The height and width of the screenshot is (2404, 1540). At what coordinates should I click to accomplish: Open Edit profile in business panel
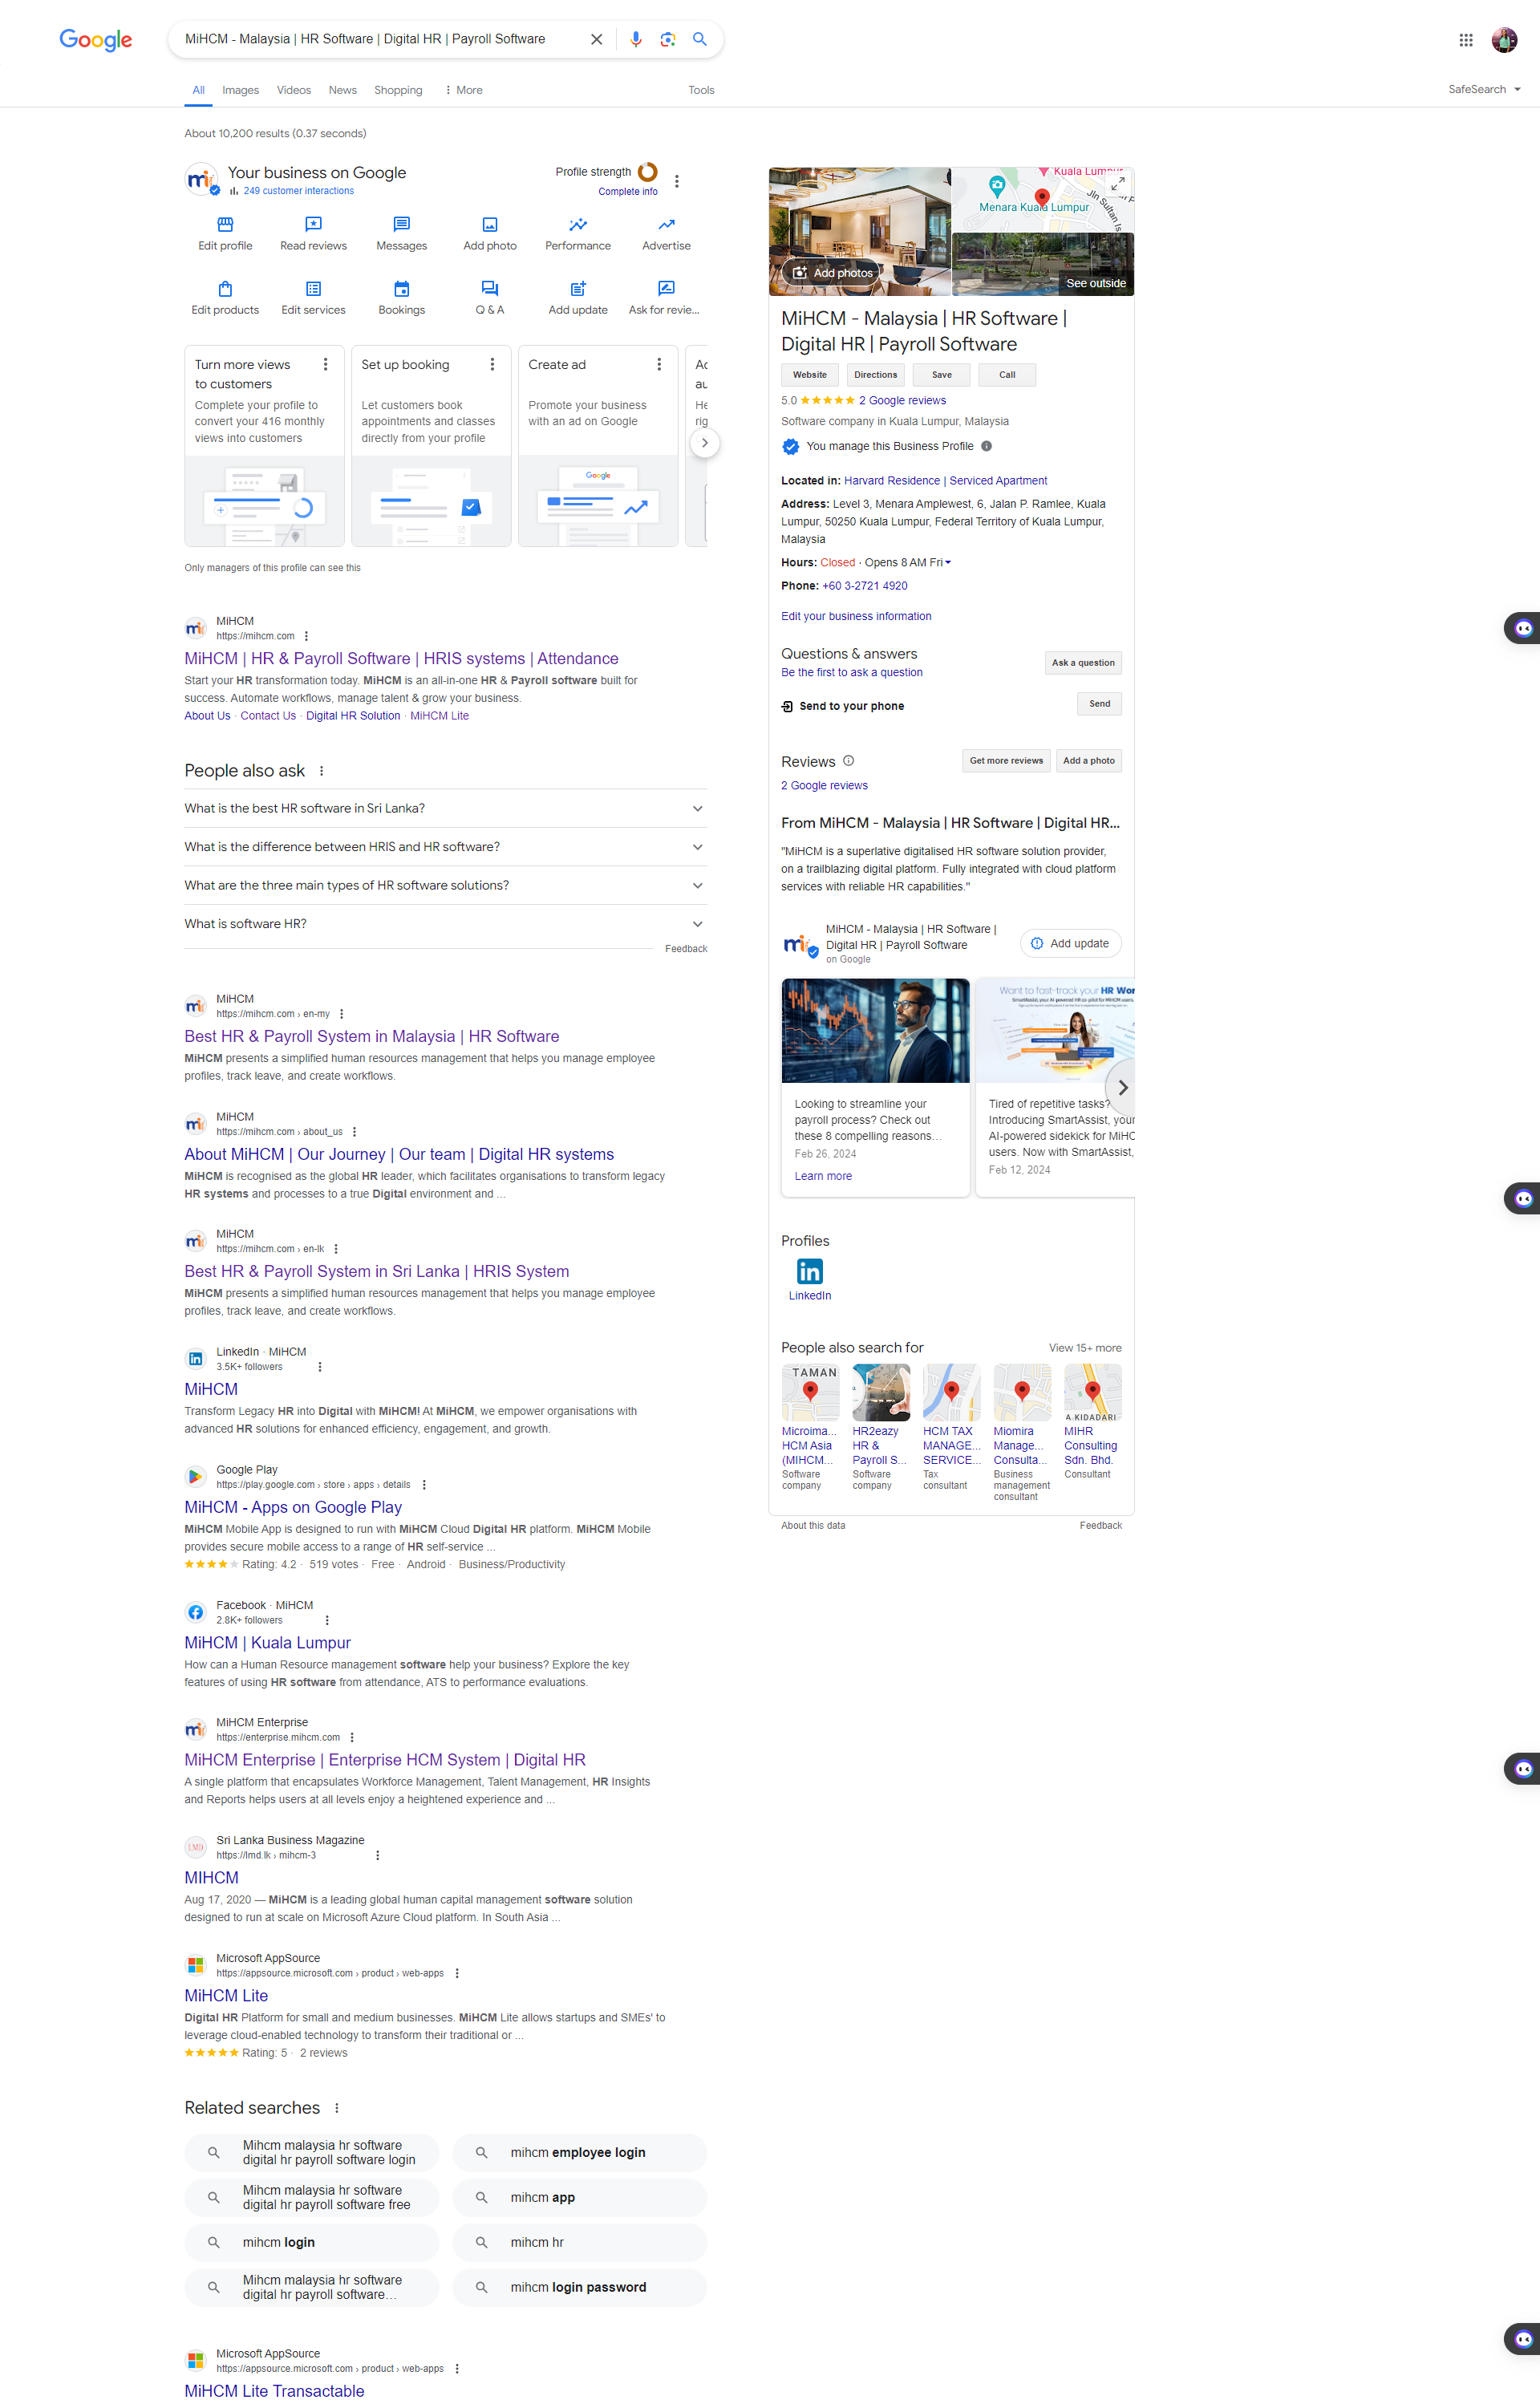tap(225, 234)
